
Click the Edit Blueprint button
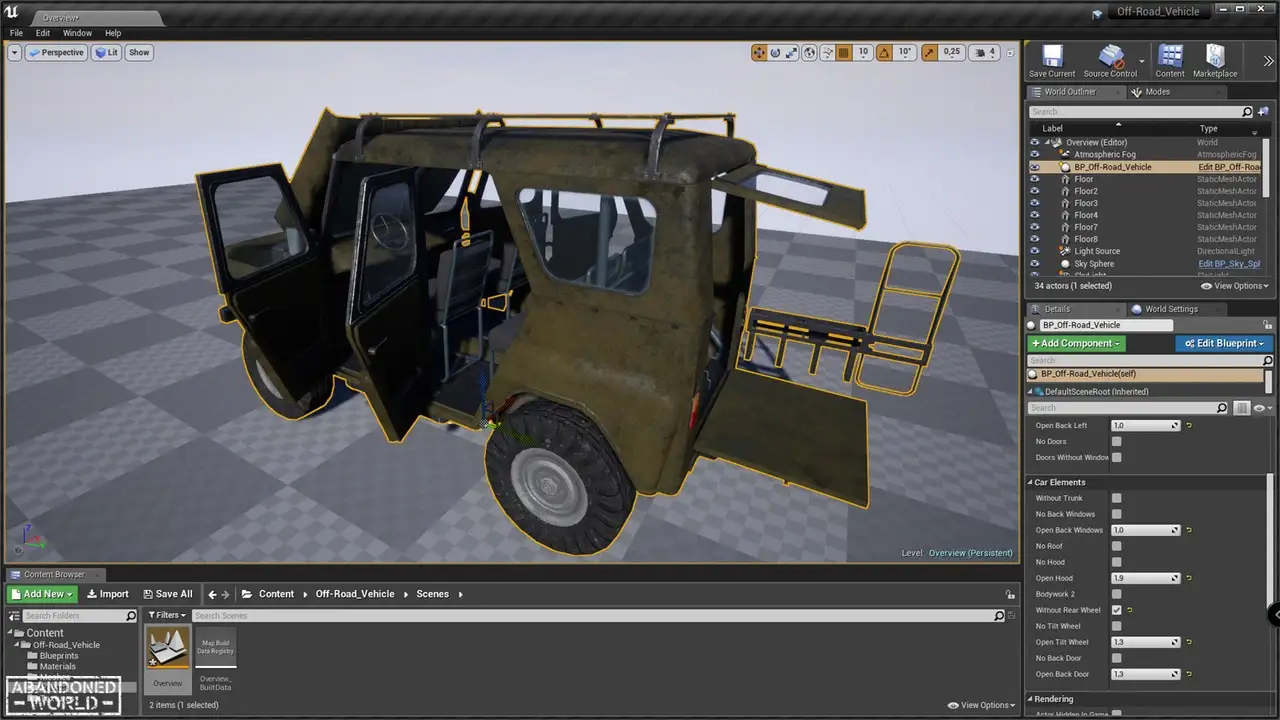1224,343
